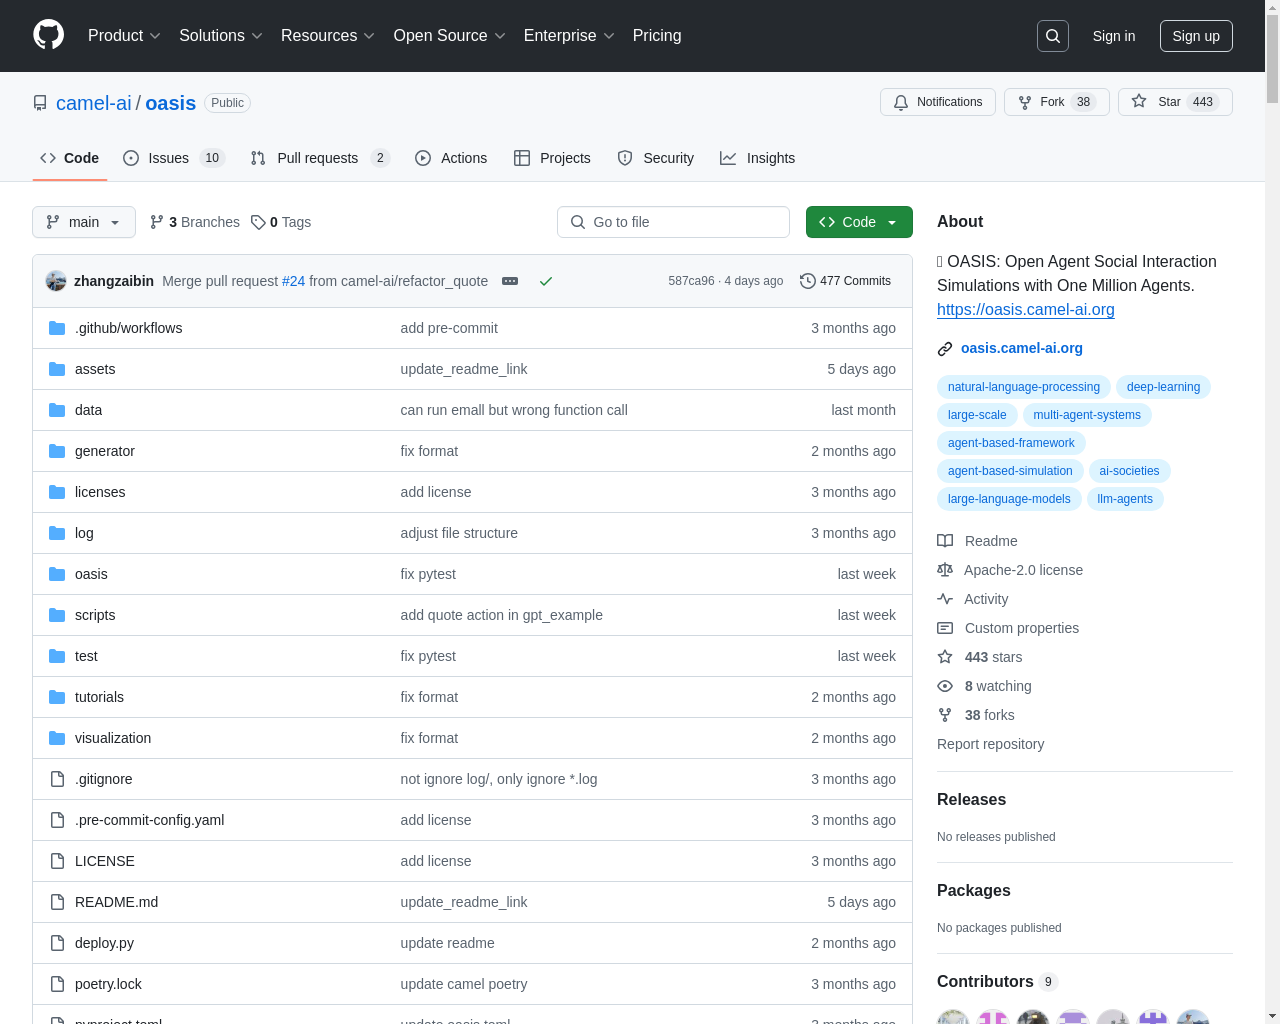
Task: Click the visualization folder icon
Action: click(x=57, y=738)
